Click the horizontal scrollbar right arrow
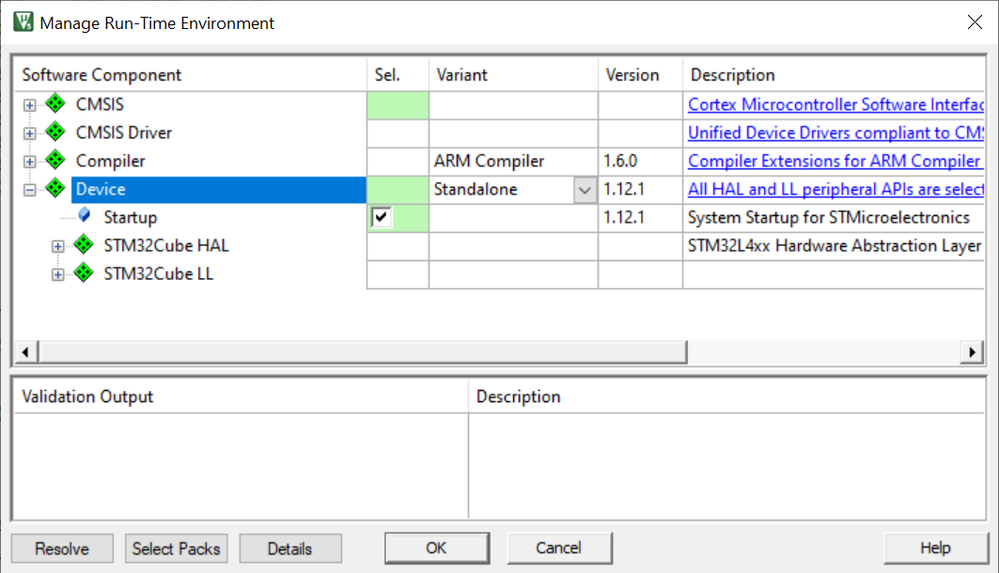 point(972,352)
